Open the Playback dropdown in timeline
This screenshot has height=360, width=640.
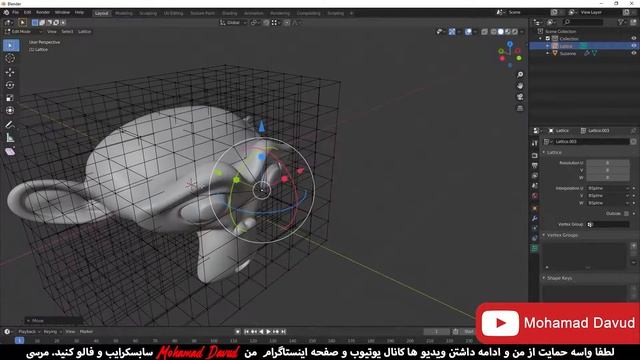click(x=29, y=331)
